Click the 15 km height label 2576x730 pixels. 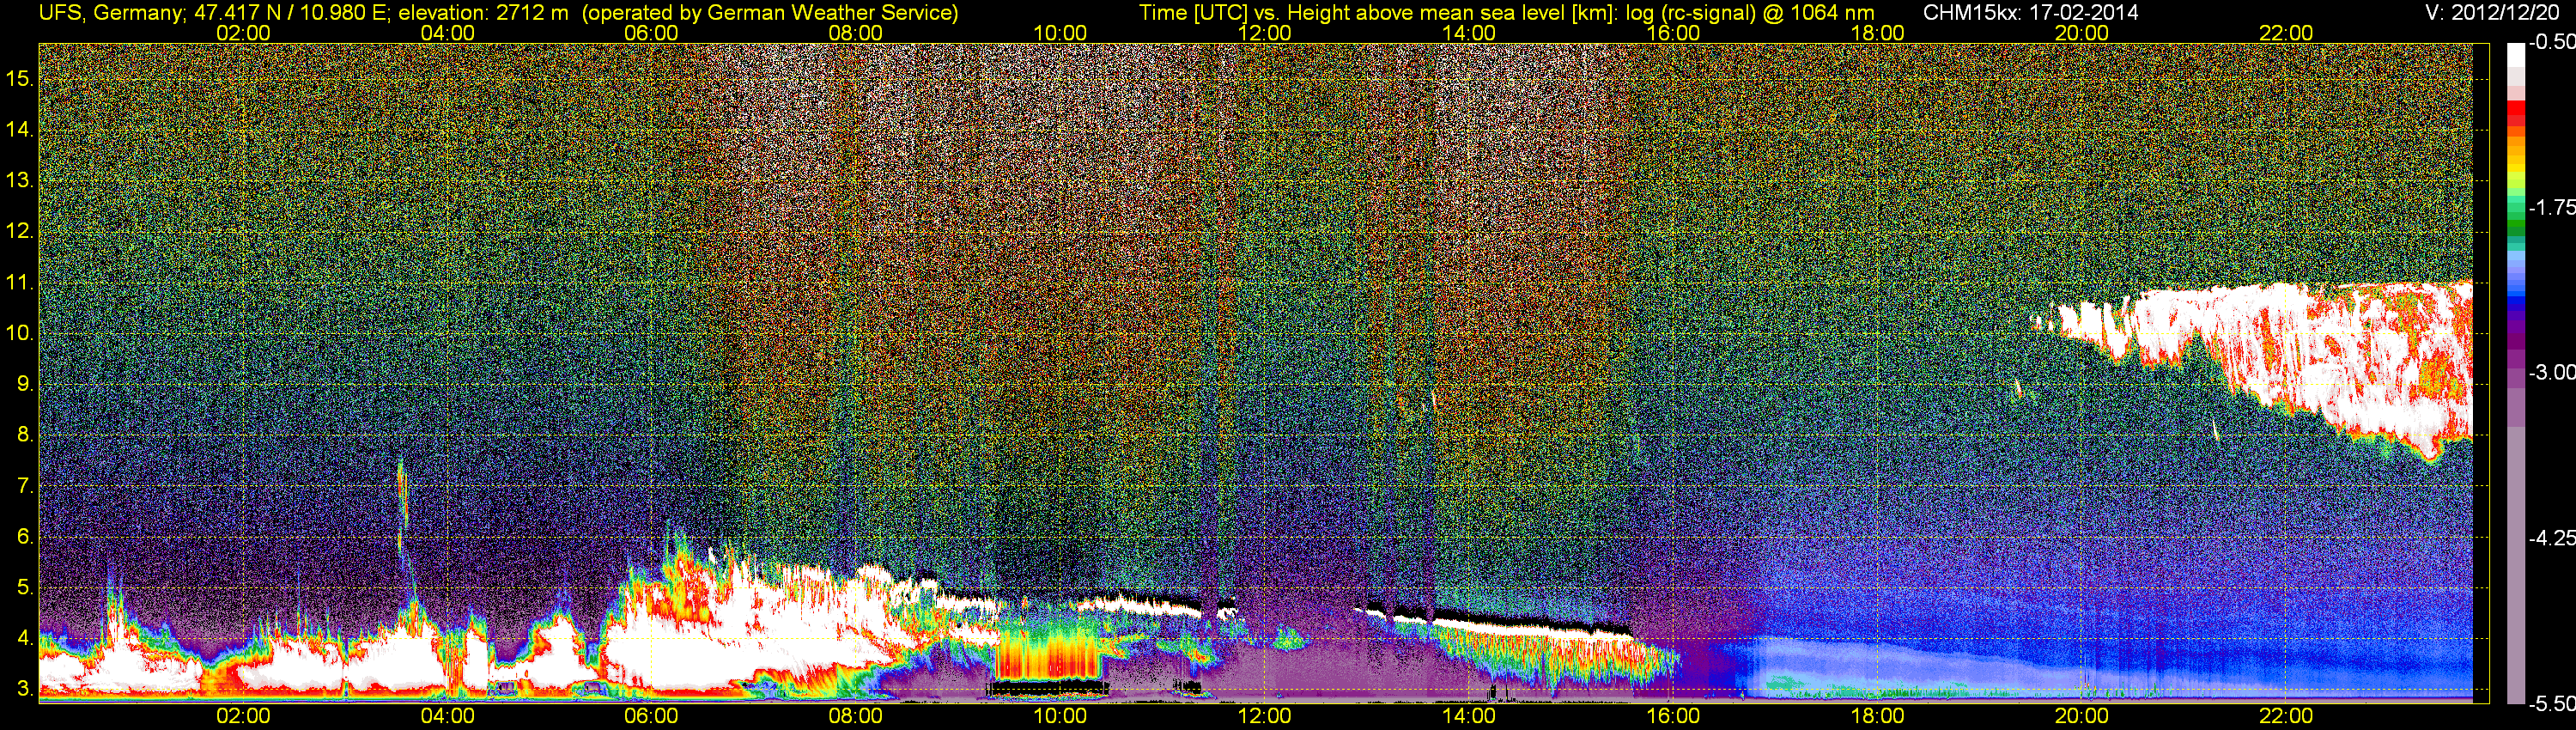tap(19, 78)
